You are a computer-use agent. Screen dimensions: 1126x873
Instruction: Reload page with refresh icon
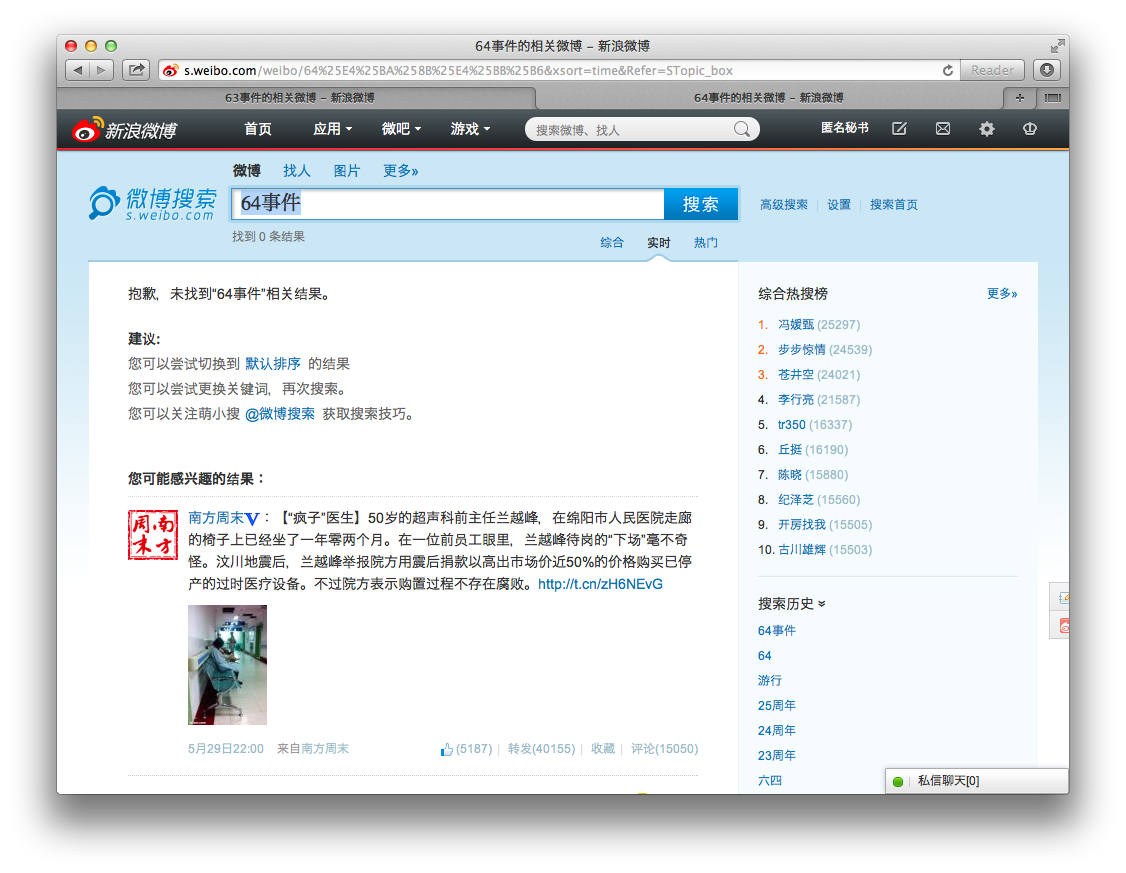tap(948, 70)
